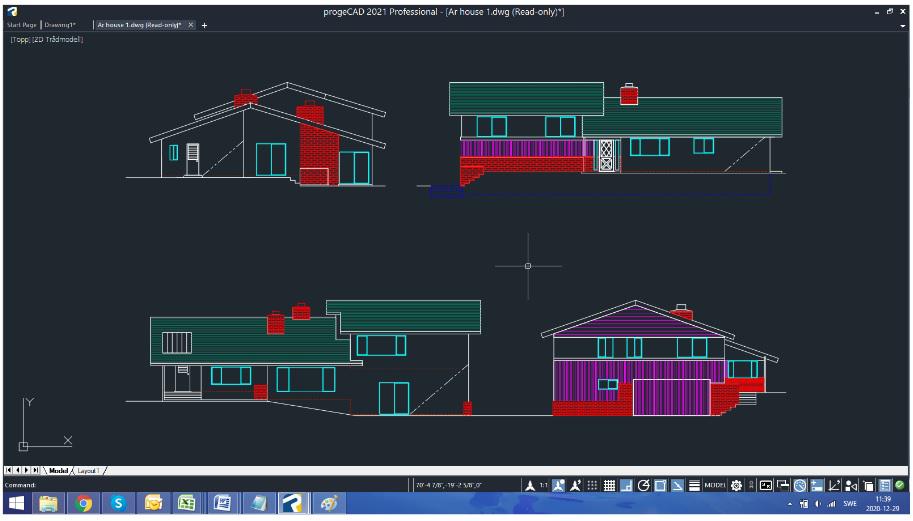The height and width of the screenshot is (521, 913).
Task: Switch to Layout1 tab at bottom
Action: coord(88,470)
